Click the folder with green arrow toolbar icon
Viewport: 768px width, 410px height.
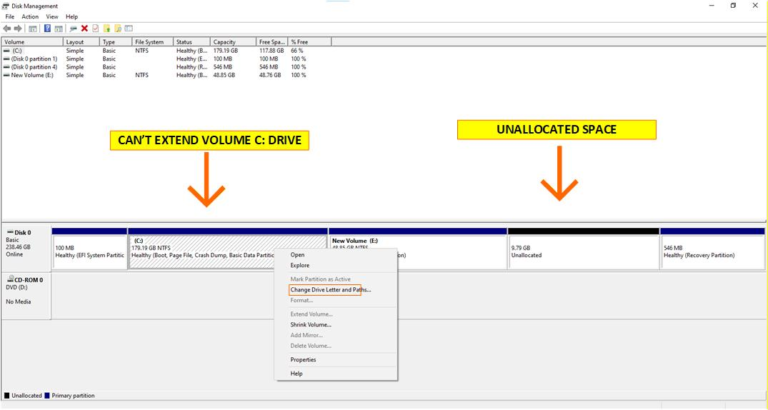(x=107, y=28)
